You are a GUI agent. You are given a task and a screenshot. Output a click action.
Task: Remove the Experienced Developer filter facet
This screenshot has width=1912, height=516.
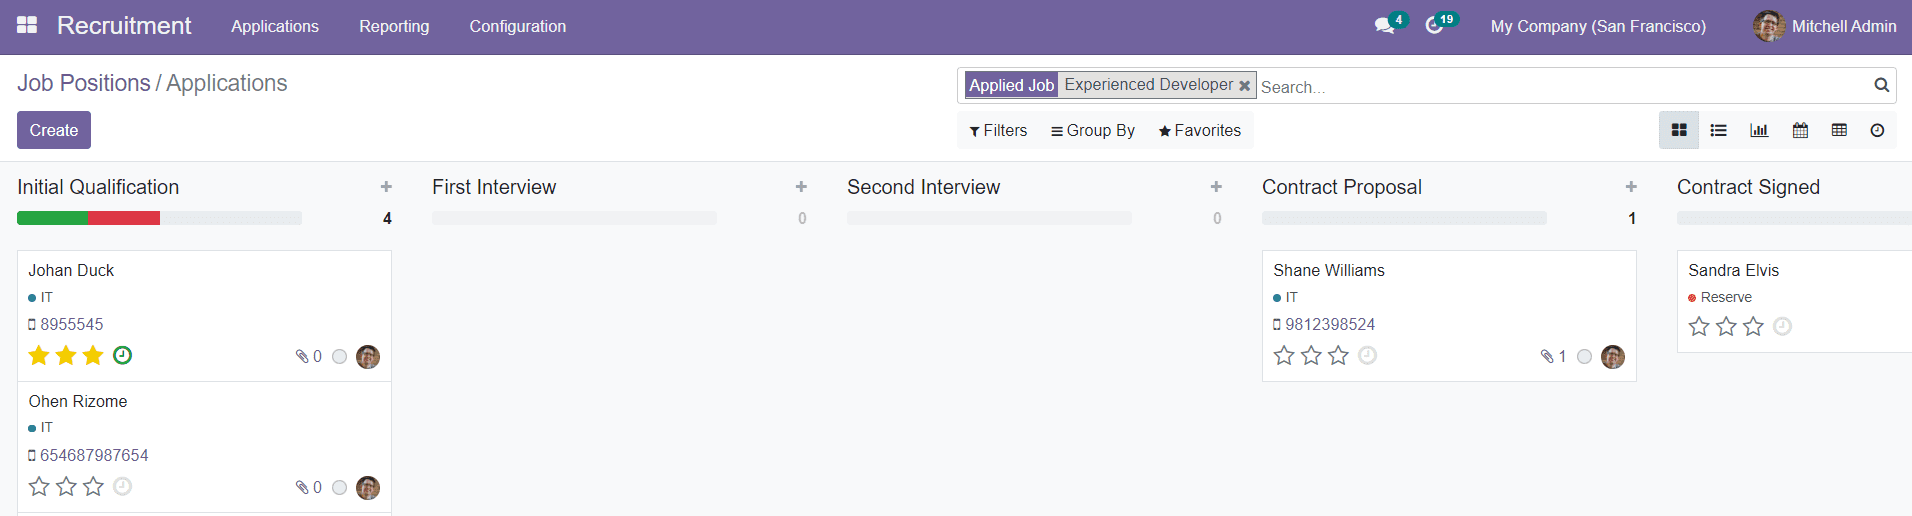coord(1245,86)
